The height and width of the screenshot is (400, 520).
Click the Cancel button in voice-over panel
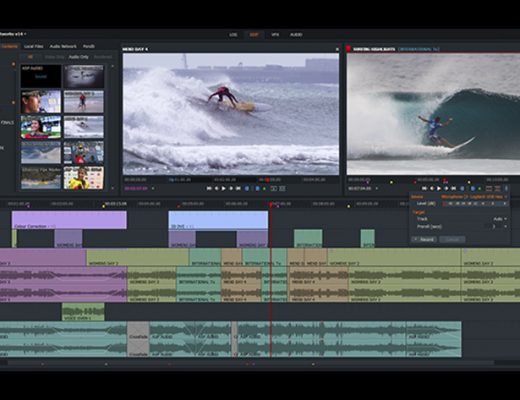pos(452,239)
